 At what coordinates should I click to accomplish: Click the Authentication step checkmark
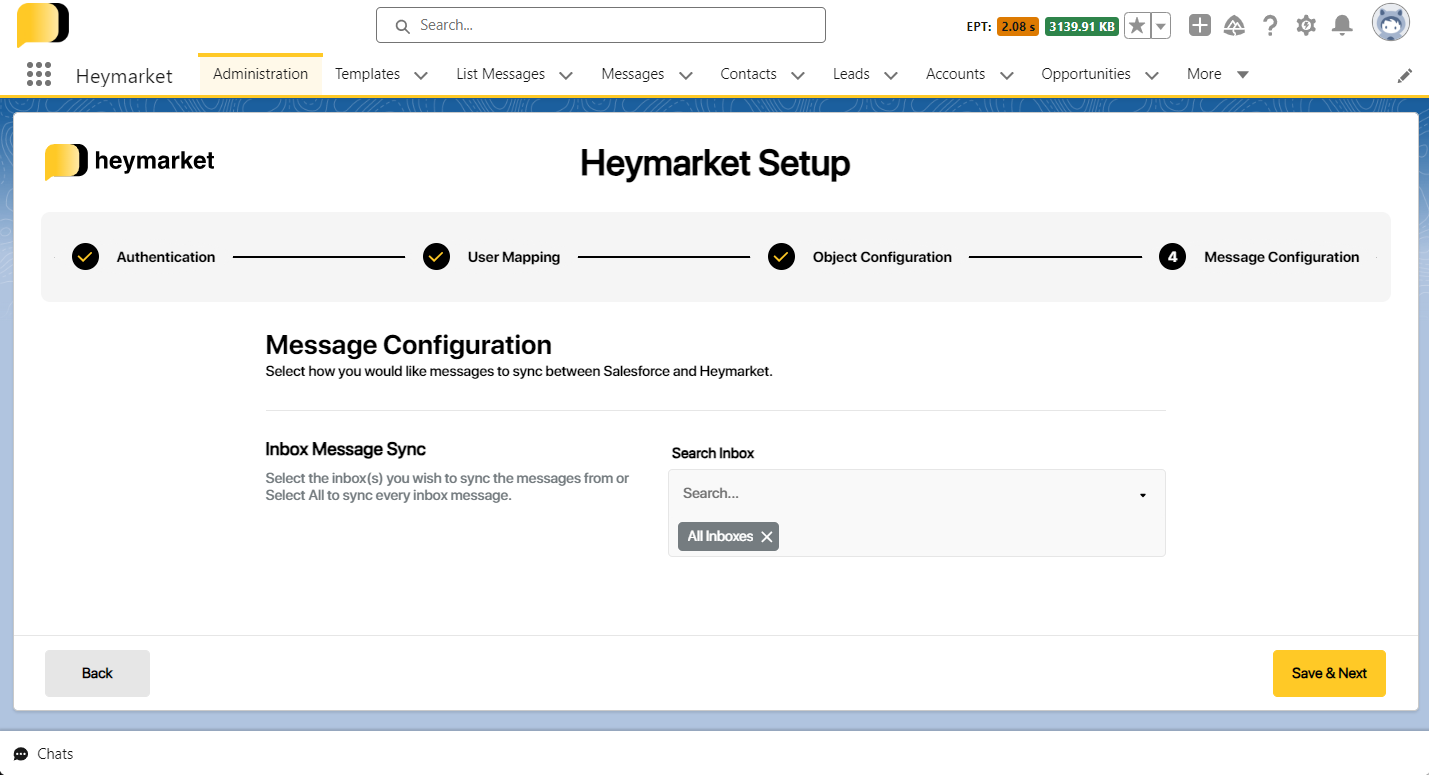point(86,257)
